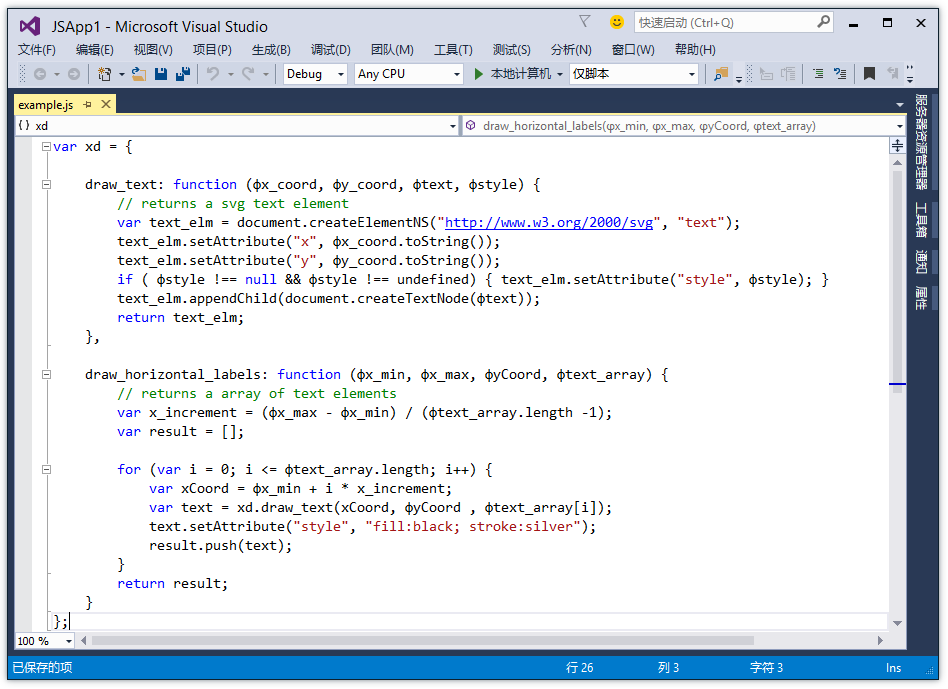Open the editor tab list dropdown arrow
Viewport: 948px width, 689px height.
pos(900,105)
